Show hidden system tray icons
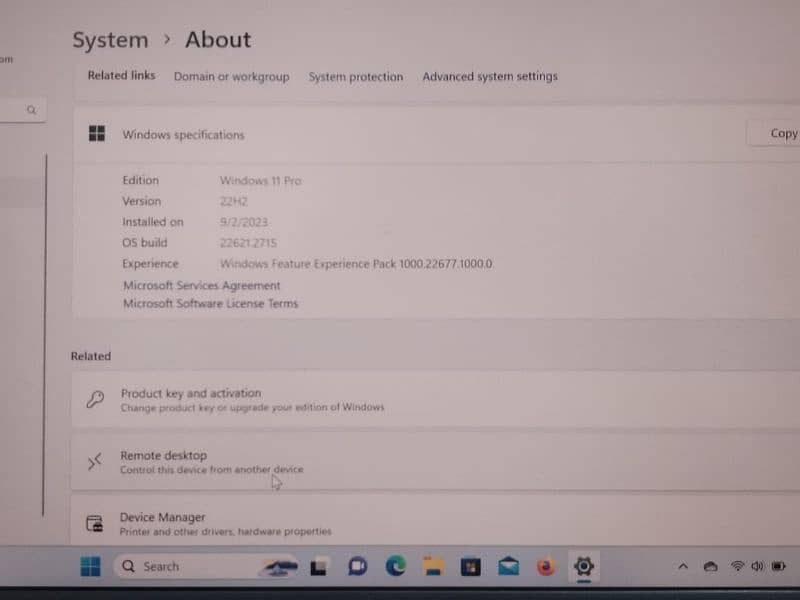800x600 pixels. 683,567
